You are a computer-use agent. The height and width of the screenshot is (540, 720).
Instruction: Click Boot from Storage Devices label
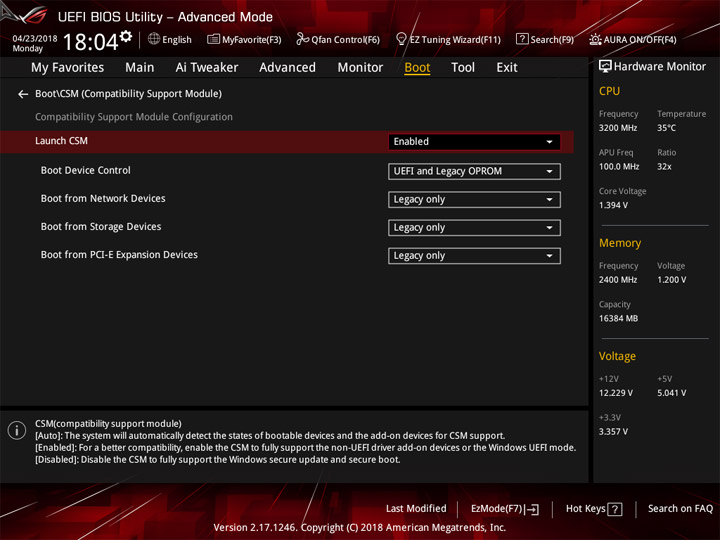(101, 227)
